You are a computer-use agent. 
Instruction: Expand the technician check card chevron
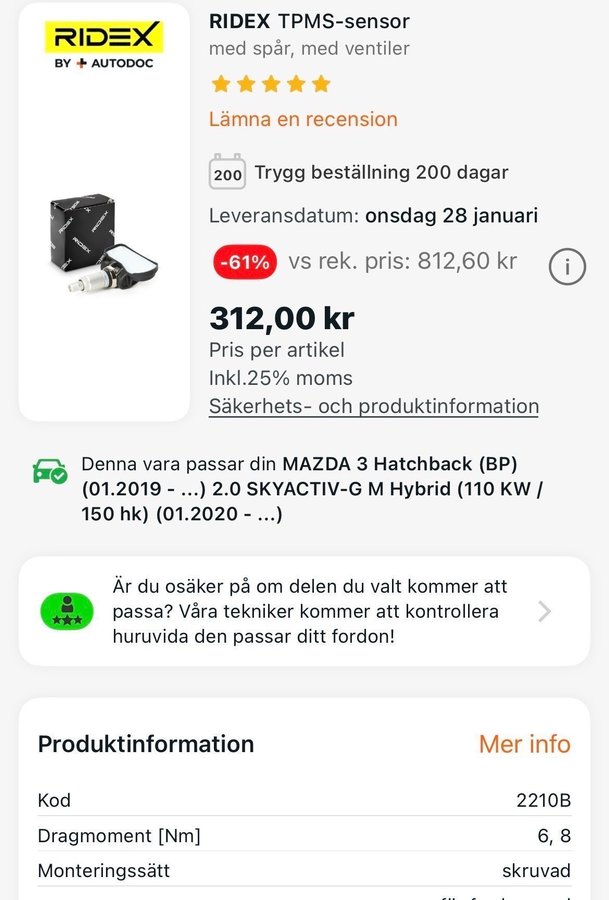pos(544,611)
